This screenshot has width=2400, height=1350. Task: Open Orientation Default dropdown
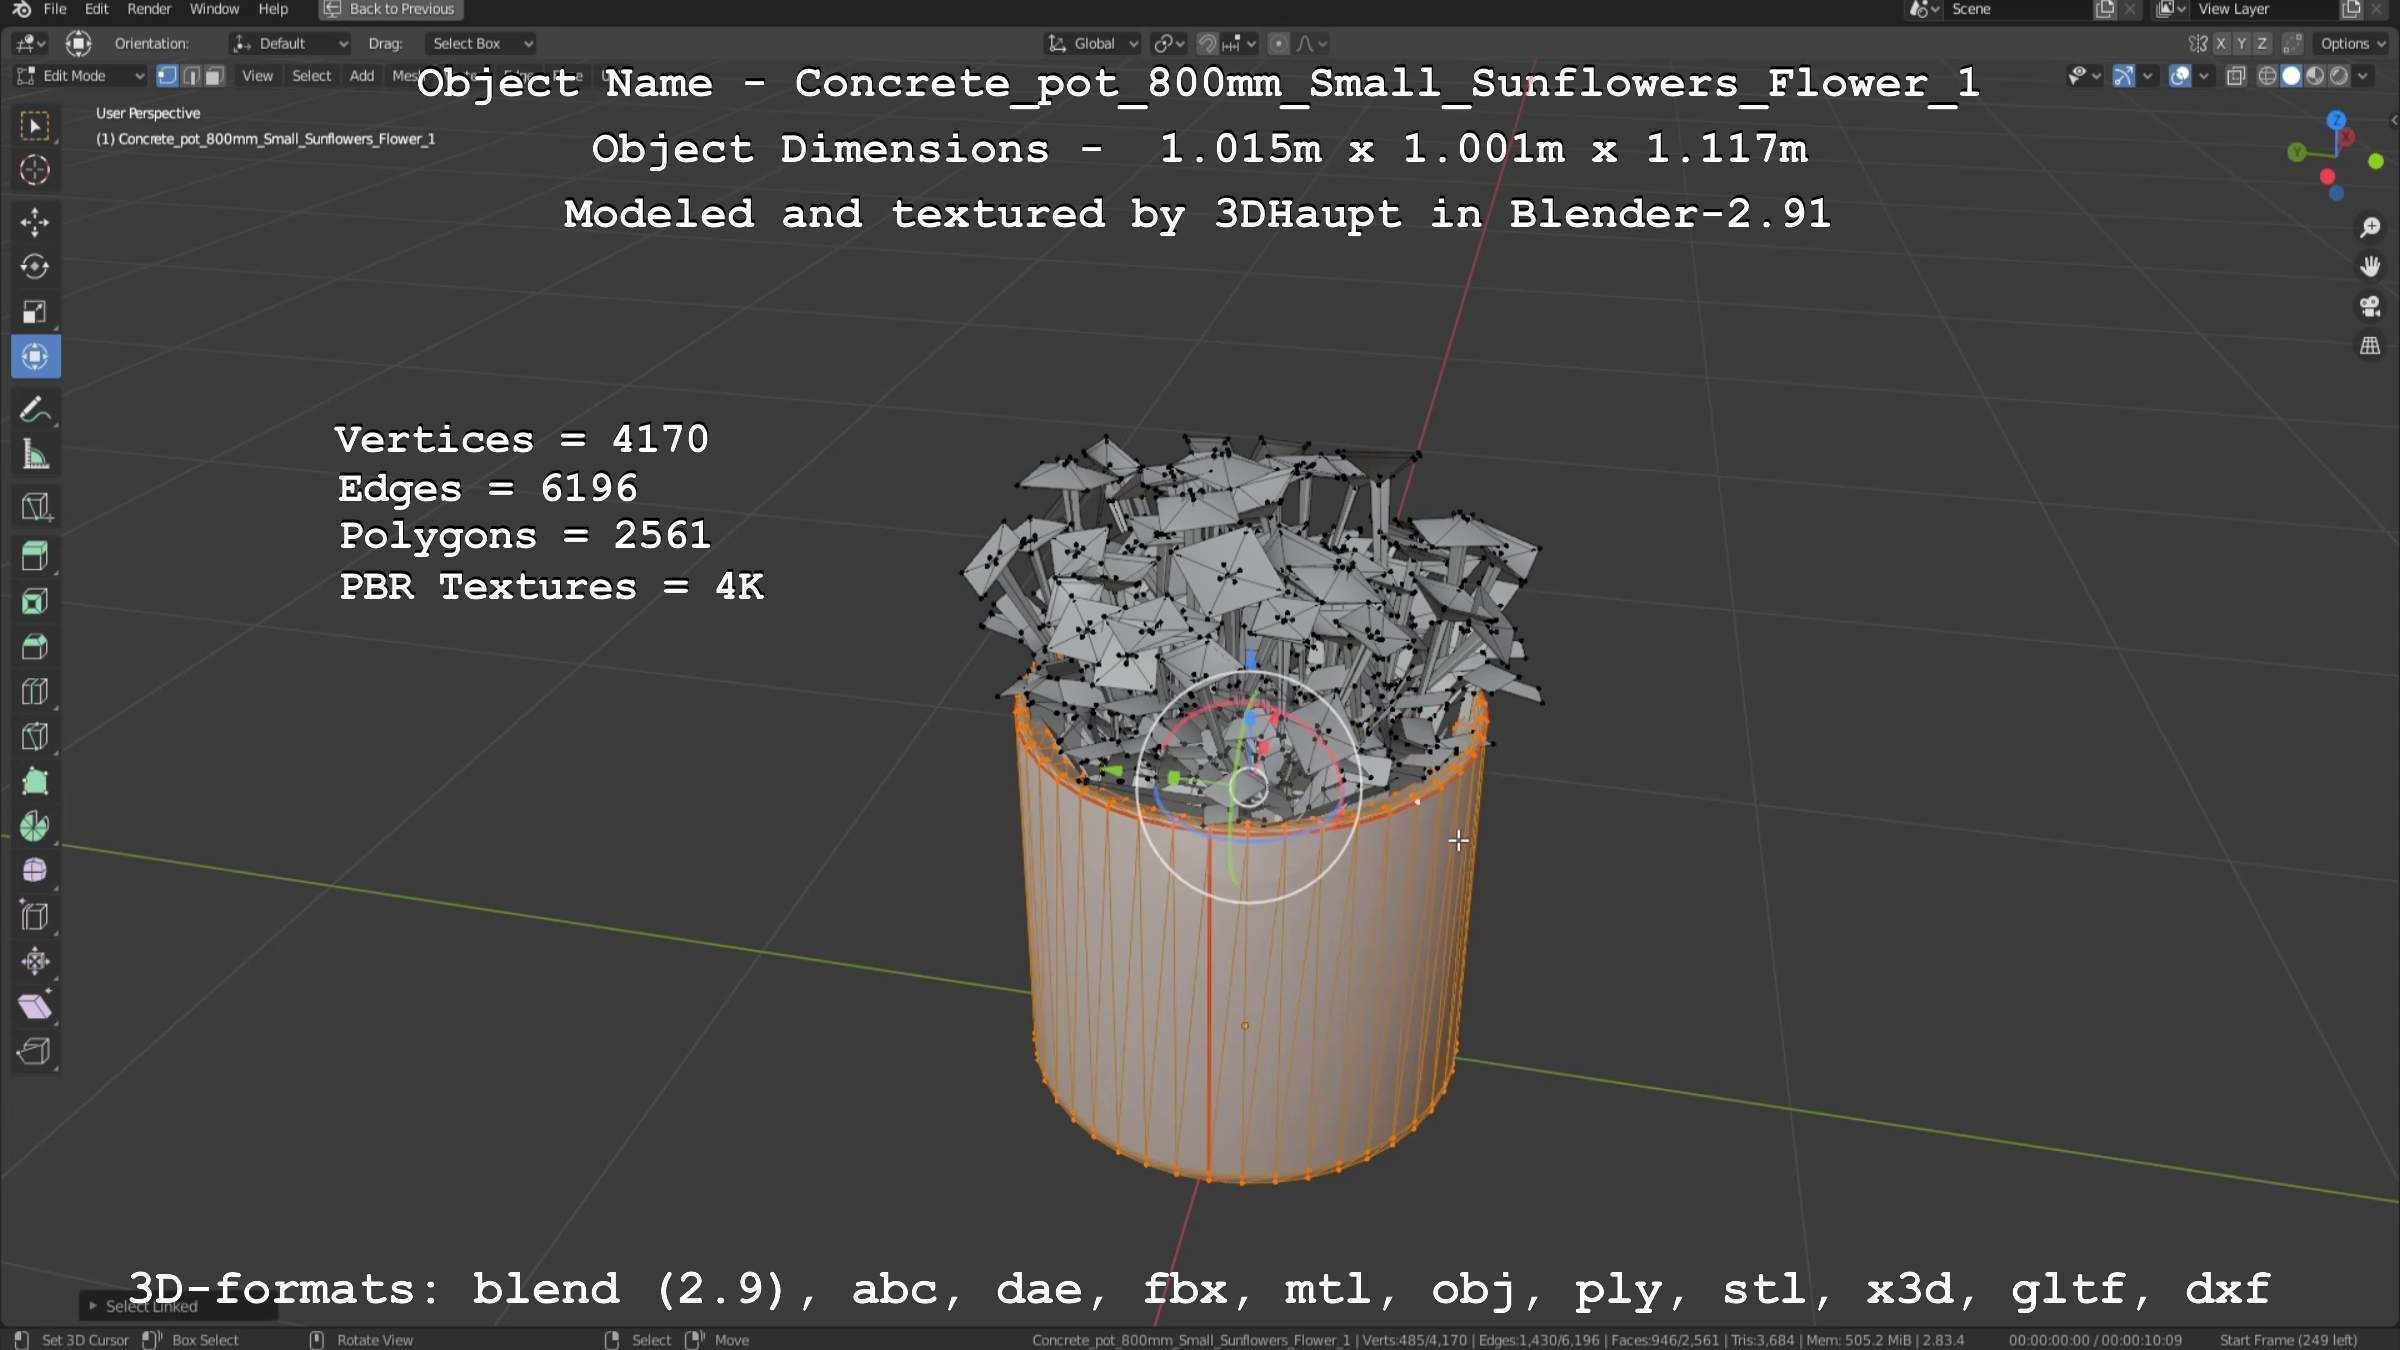click(290, 44)
